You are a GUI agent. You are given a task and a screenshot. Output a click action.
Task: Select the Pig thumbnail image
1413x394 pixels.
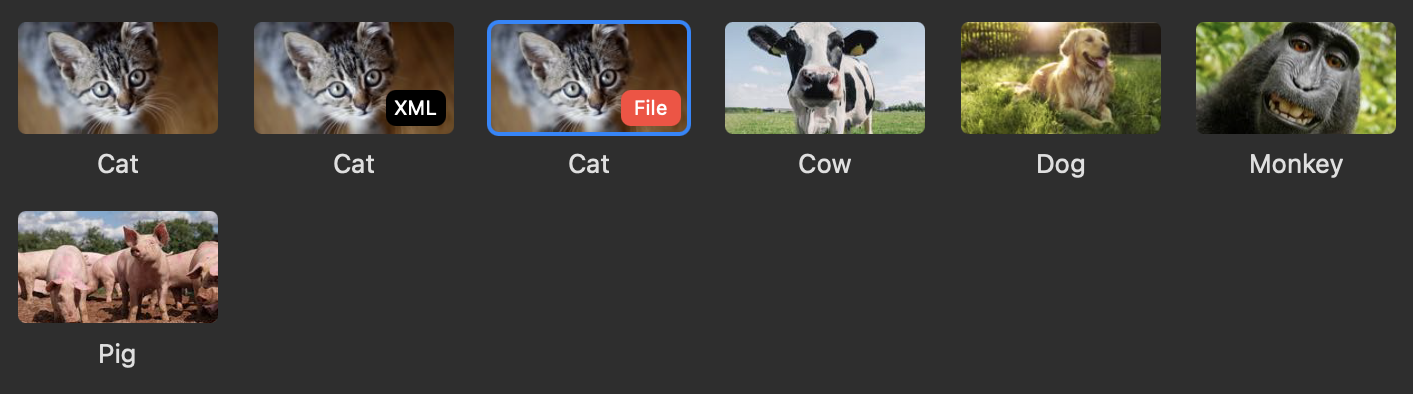(x=118, y=267)
